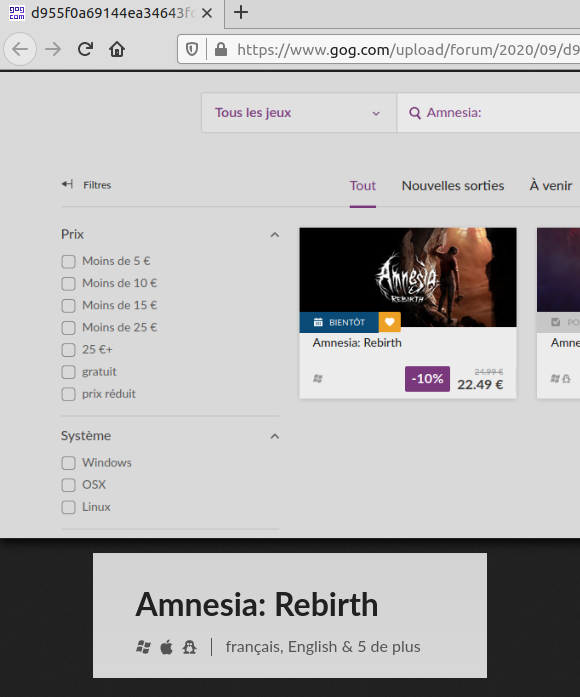This screenshot has width=580, height=697.
Task: Check the Windows system filter
Action: [68, 463]
